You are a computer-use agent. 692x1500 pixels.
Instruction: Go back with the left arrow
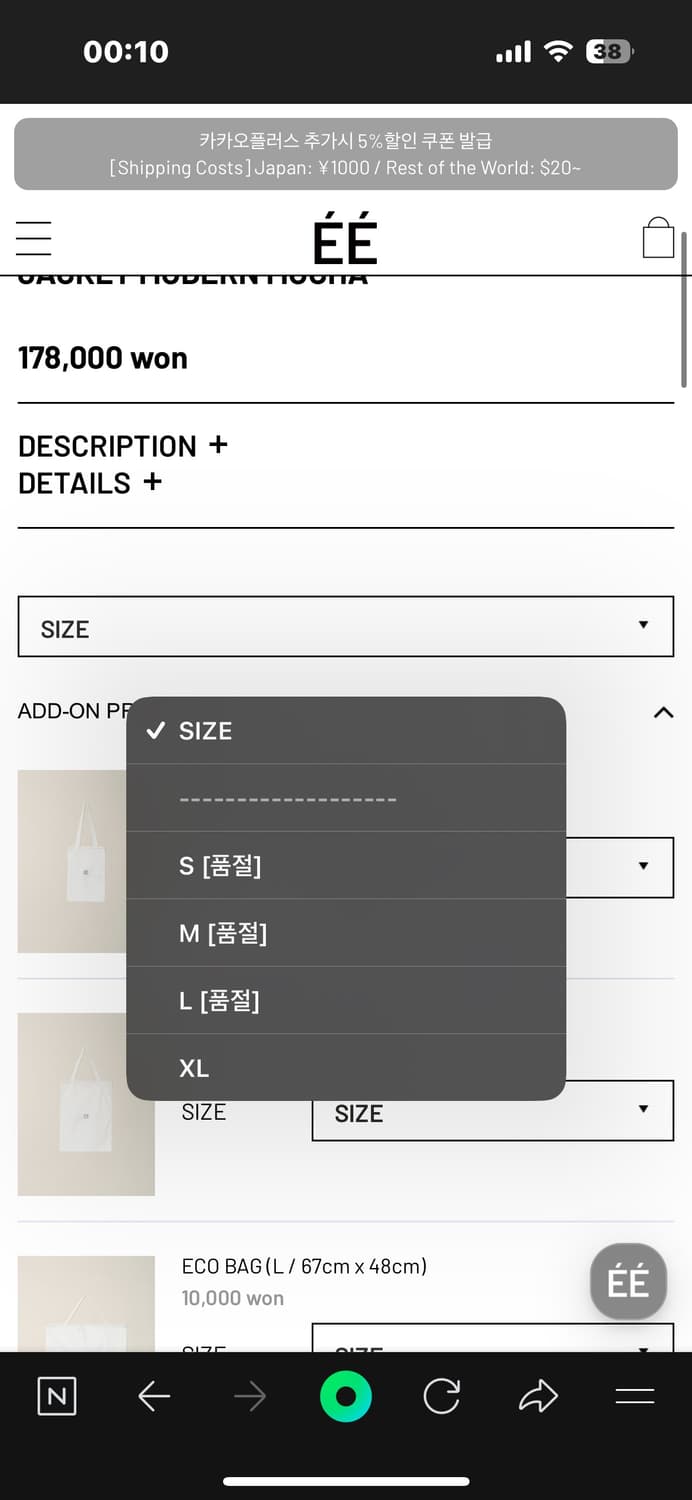pos(154,1396)
